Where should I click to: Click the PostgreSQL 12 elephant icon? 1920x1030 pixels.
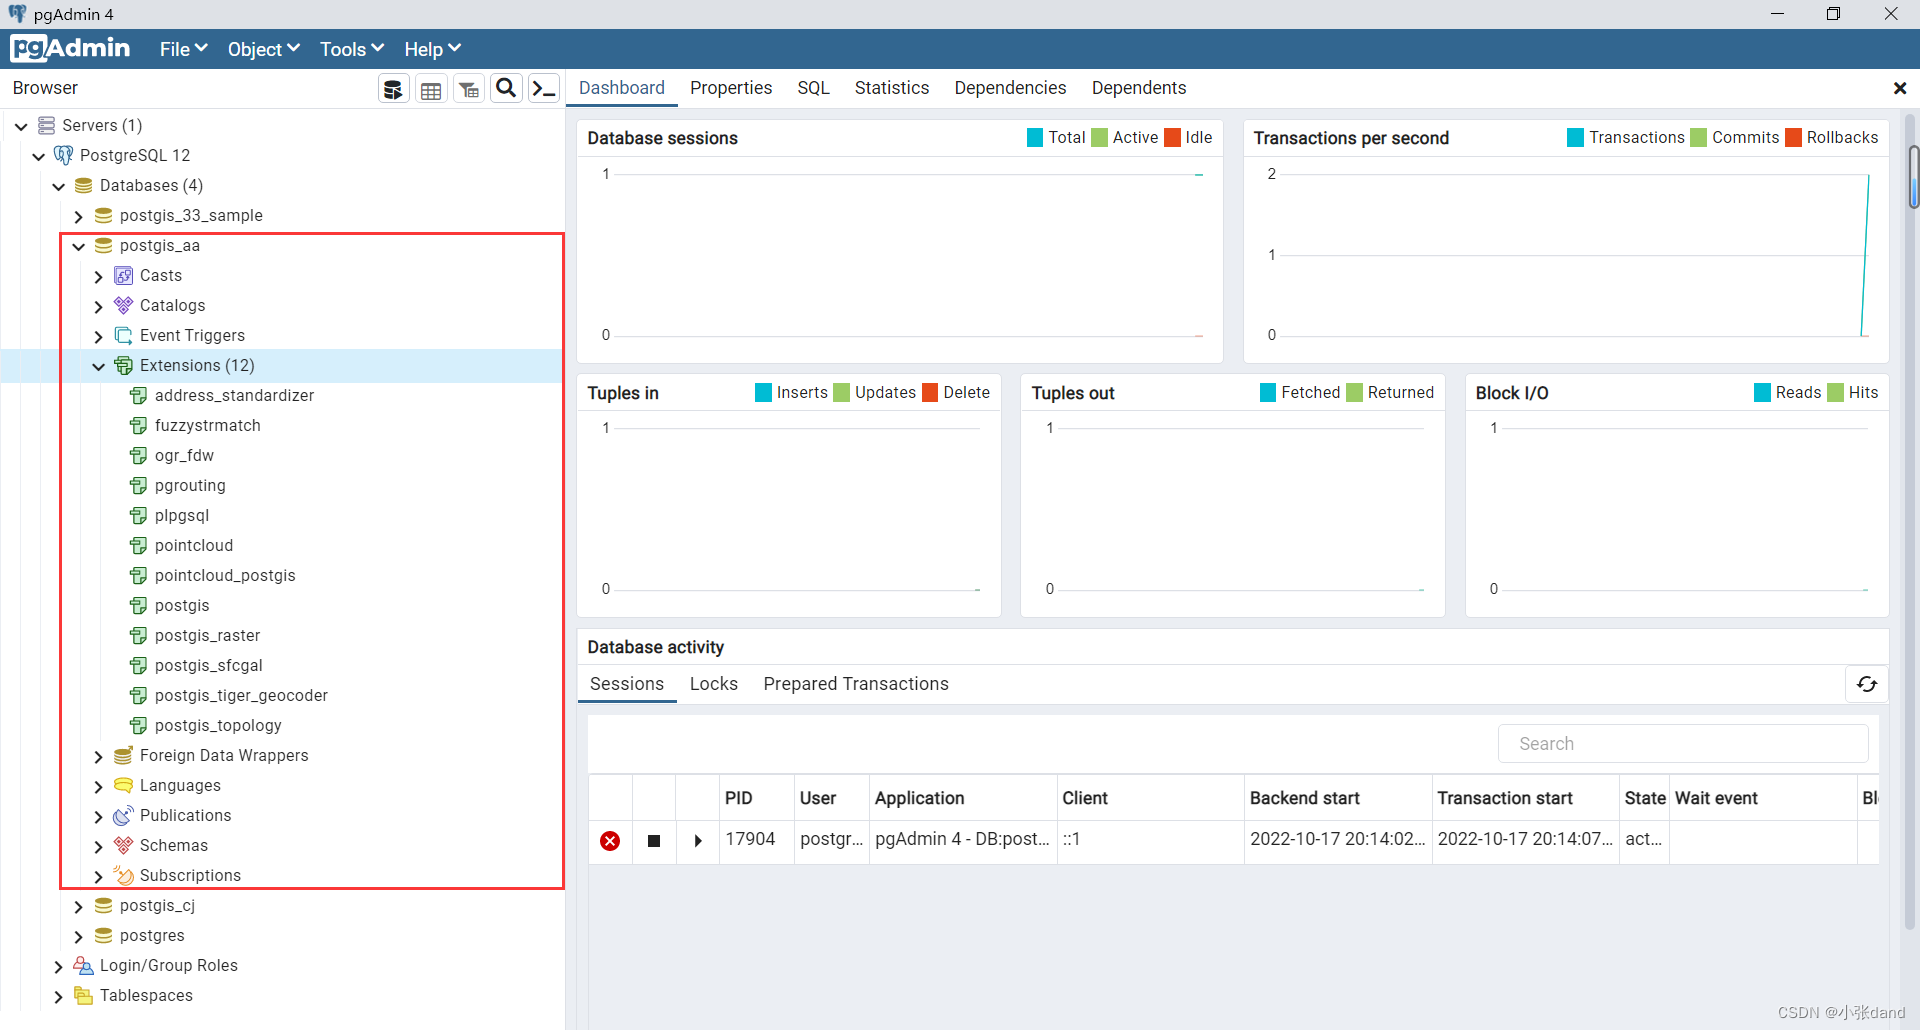tap(64, 156)
